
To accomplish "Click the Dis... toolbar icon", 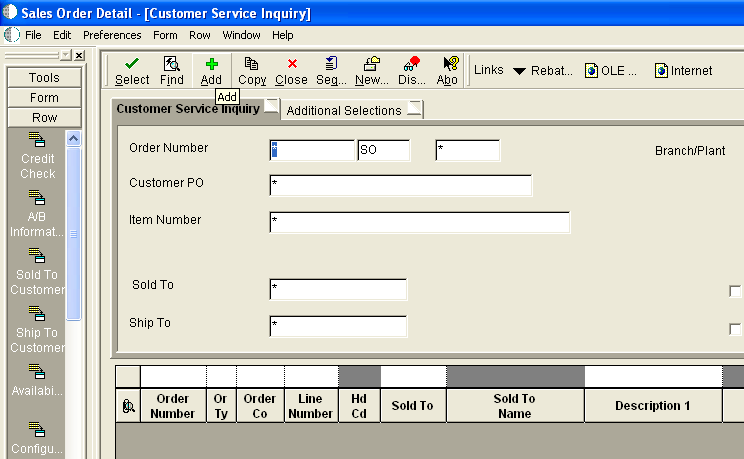I will [411, 64].
